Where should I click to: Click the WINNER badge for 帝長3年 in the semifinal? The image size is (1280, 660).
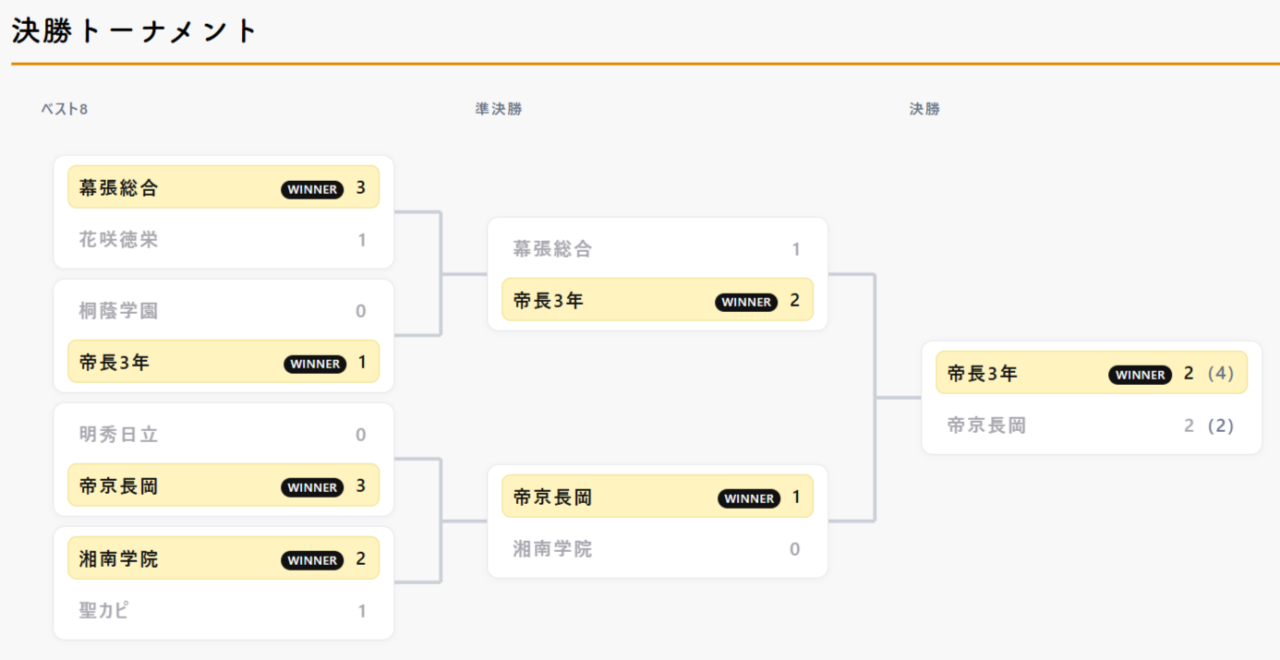click(746, 302)
